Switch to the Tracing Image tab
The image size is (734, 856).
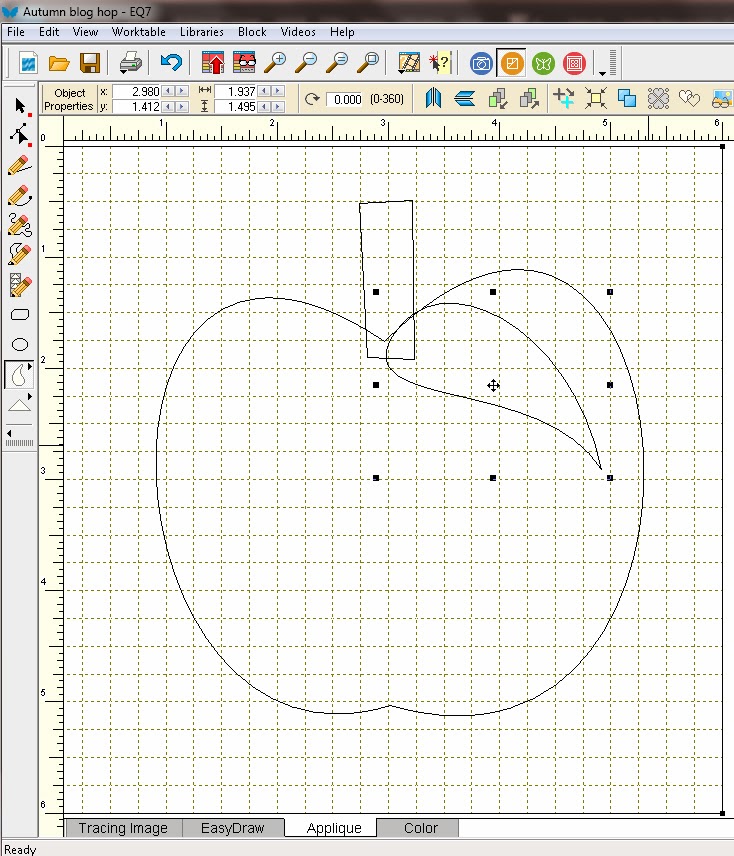[123, 828]
